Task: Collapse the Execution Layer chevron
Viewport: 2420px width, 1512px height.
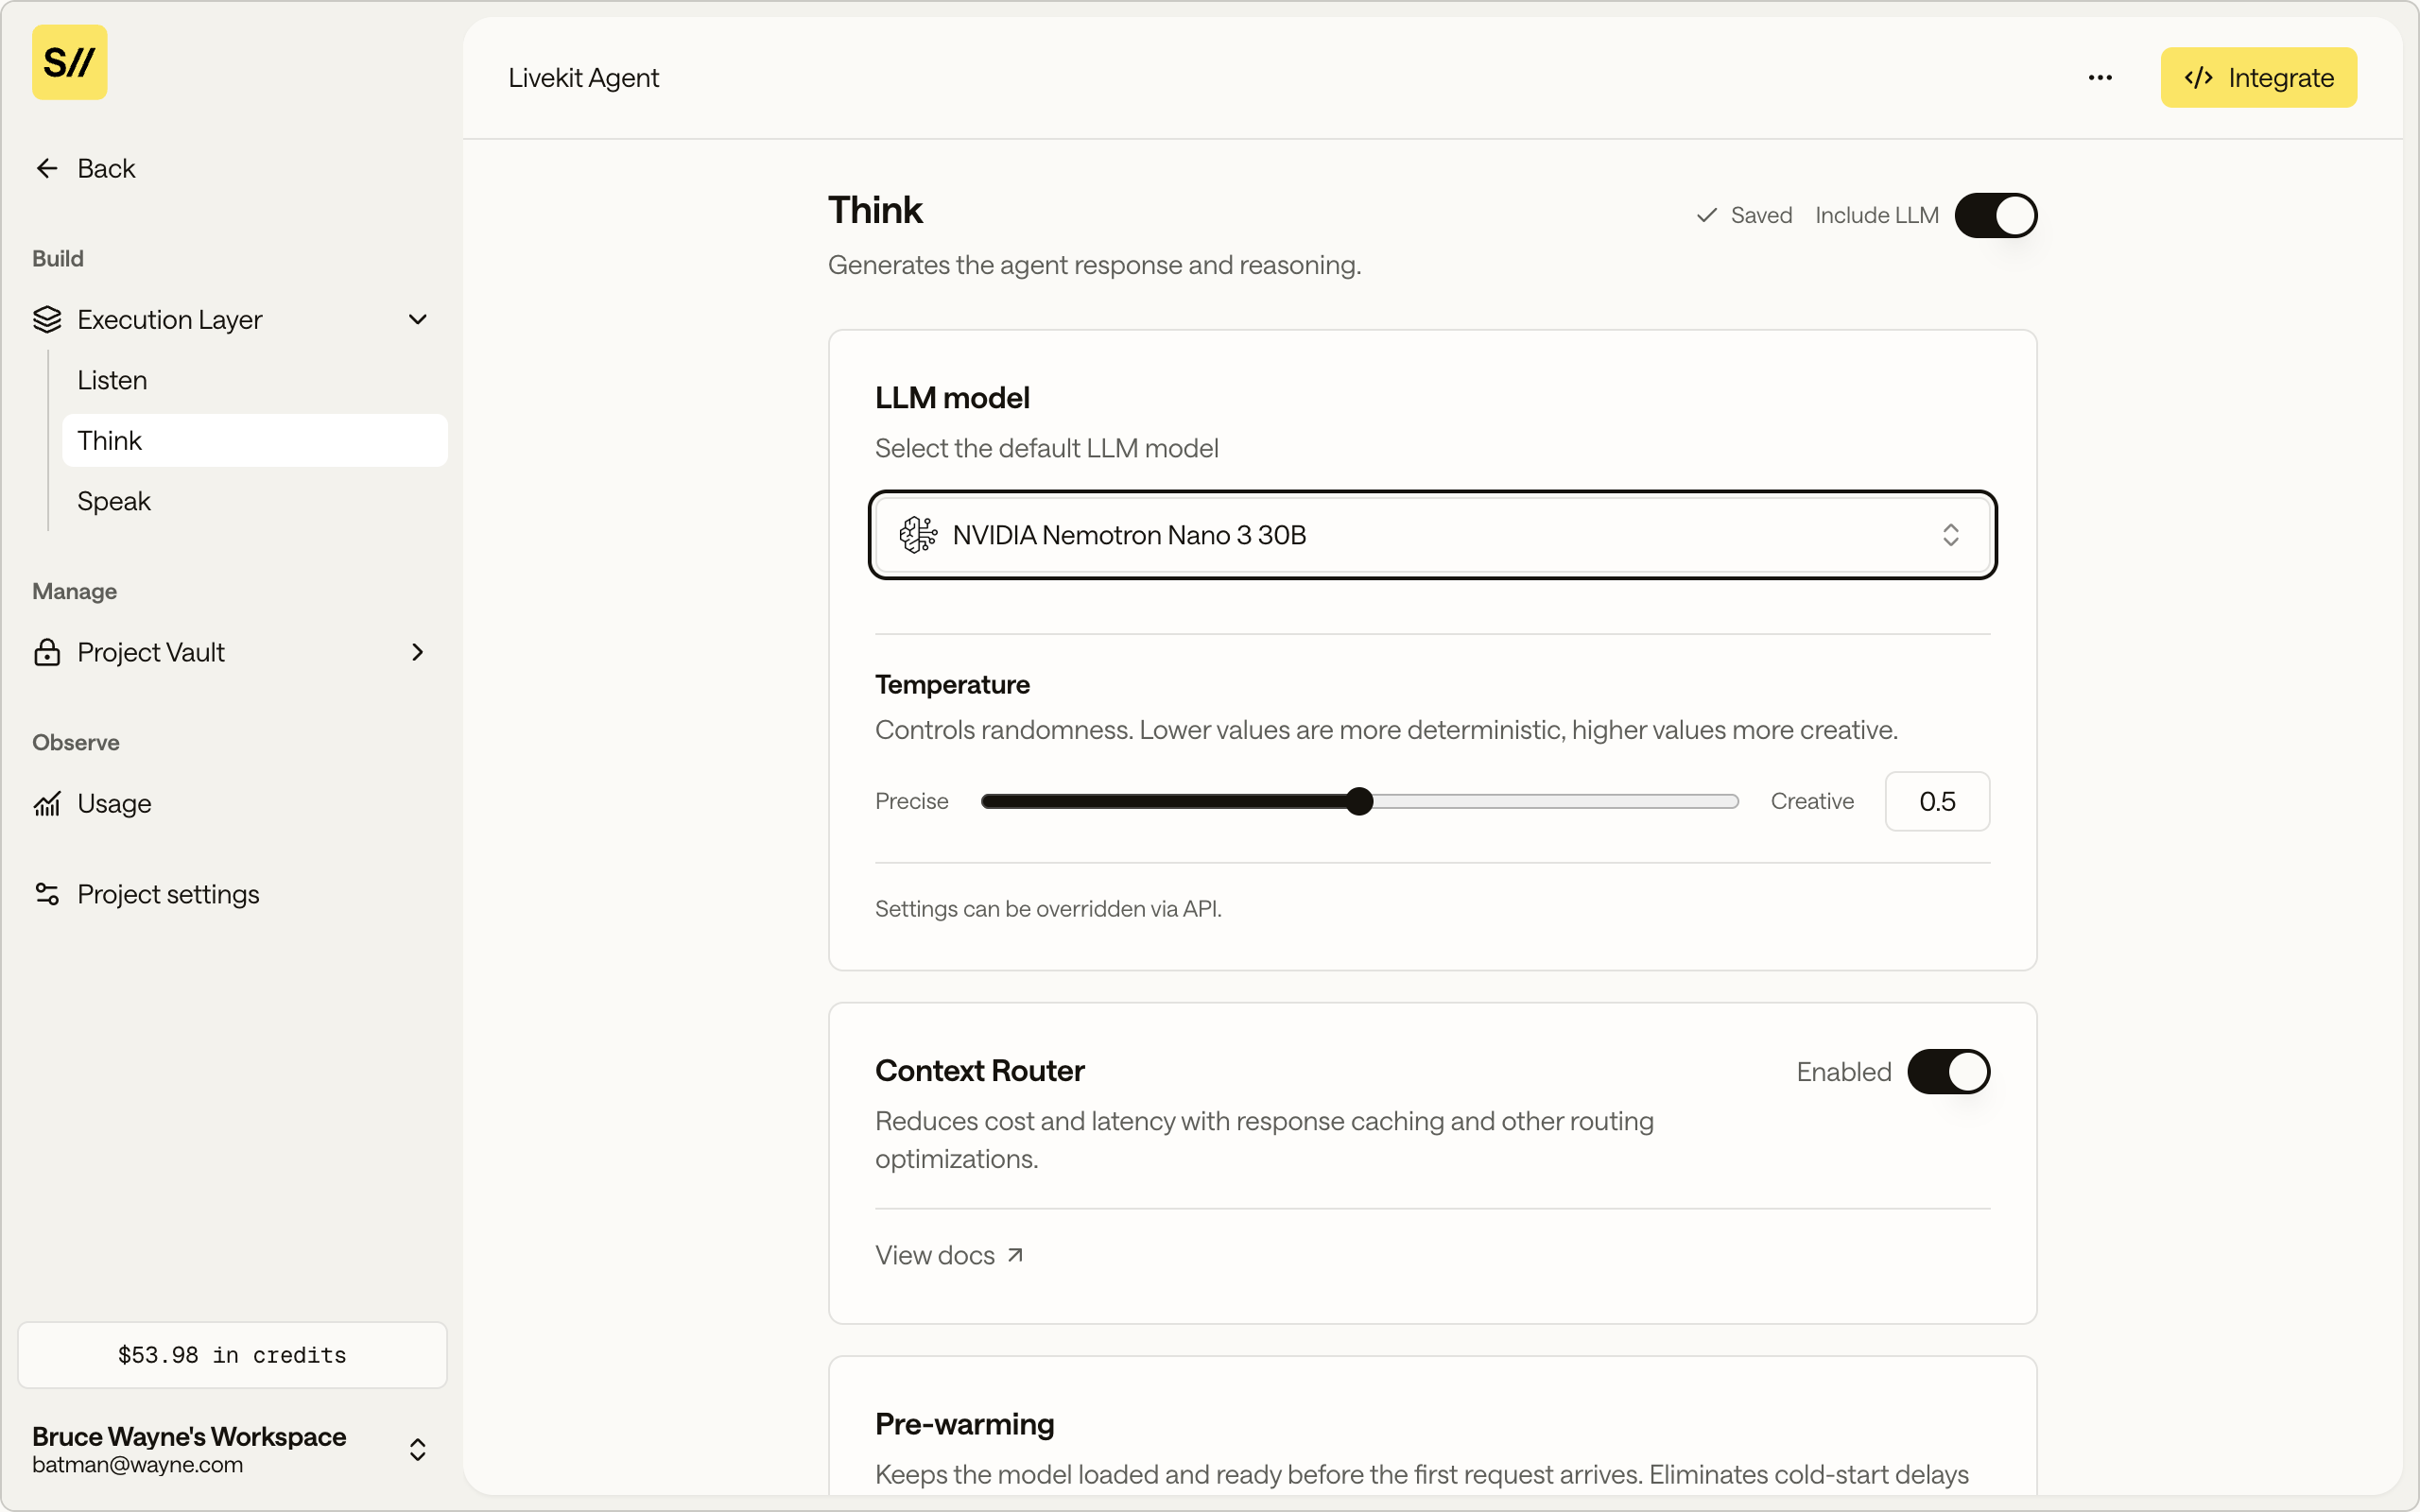Action: [x=418, y=319]
